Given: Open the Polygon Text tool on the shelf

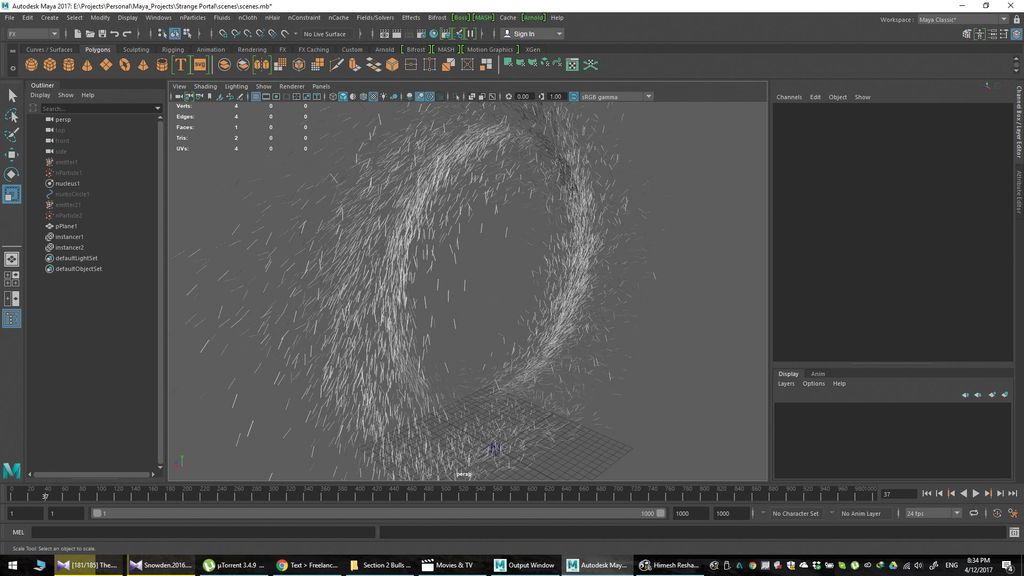Looking at the screenshot, I should 180,64.
